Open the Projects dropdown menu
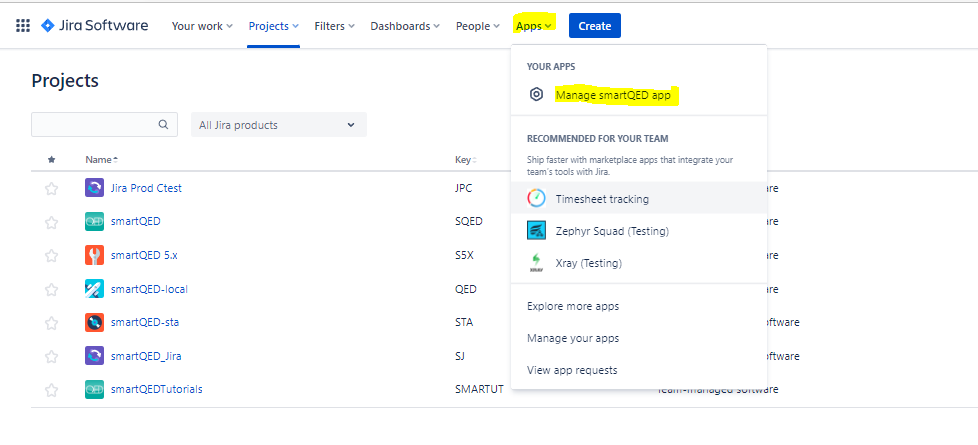 pos(274,26)
